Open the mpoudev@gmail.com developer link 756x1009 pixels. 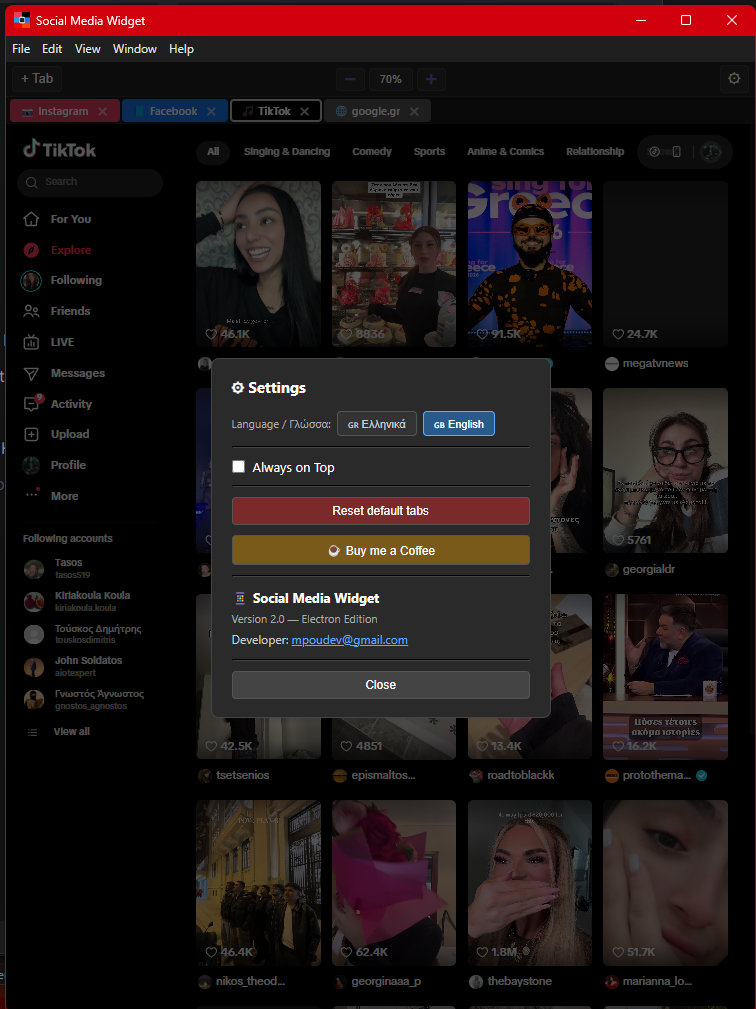[x=349, y=640]
